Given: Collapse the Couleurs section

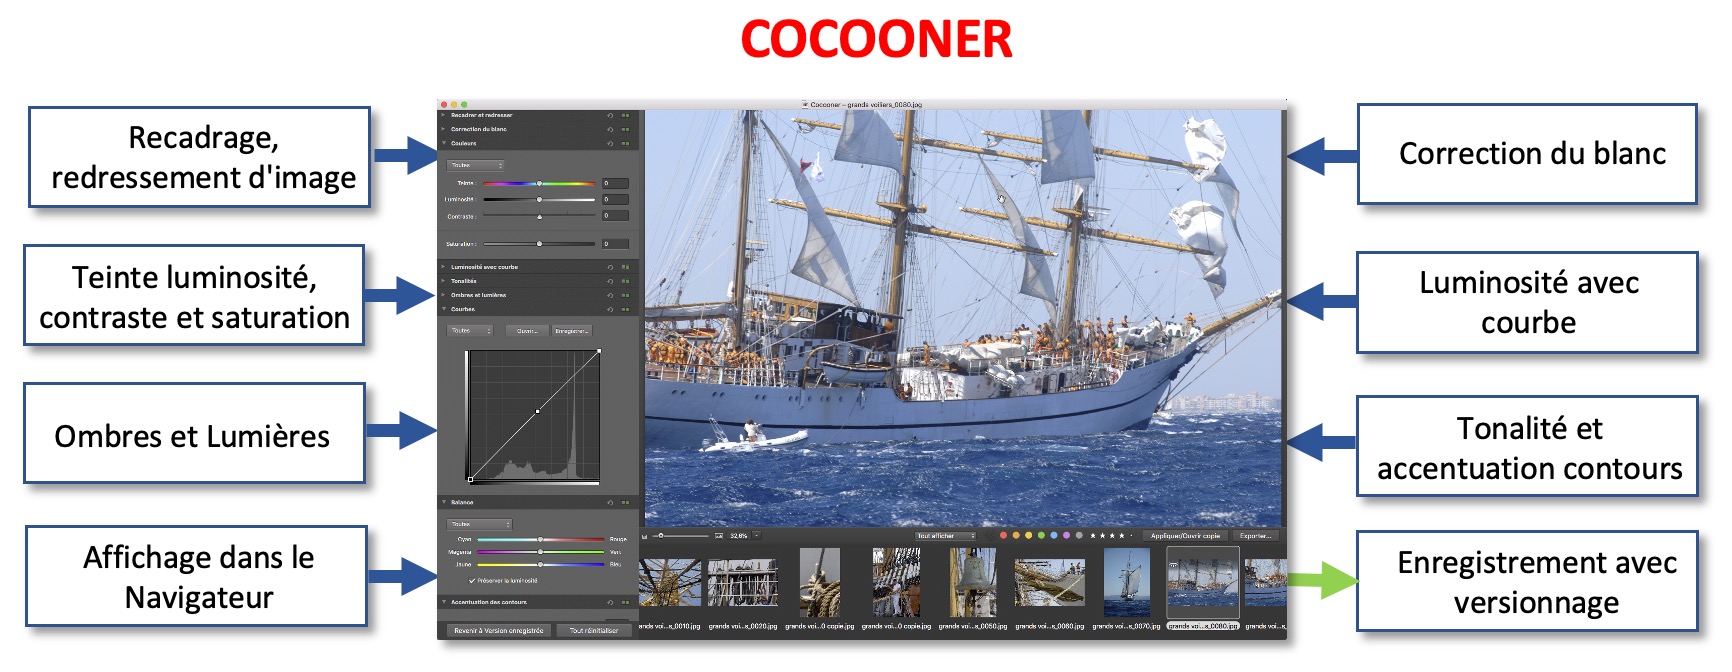Looking at the screenshot, I should [443, 143].
